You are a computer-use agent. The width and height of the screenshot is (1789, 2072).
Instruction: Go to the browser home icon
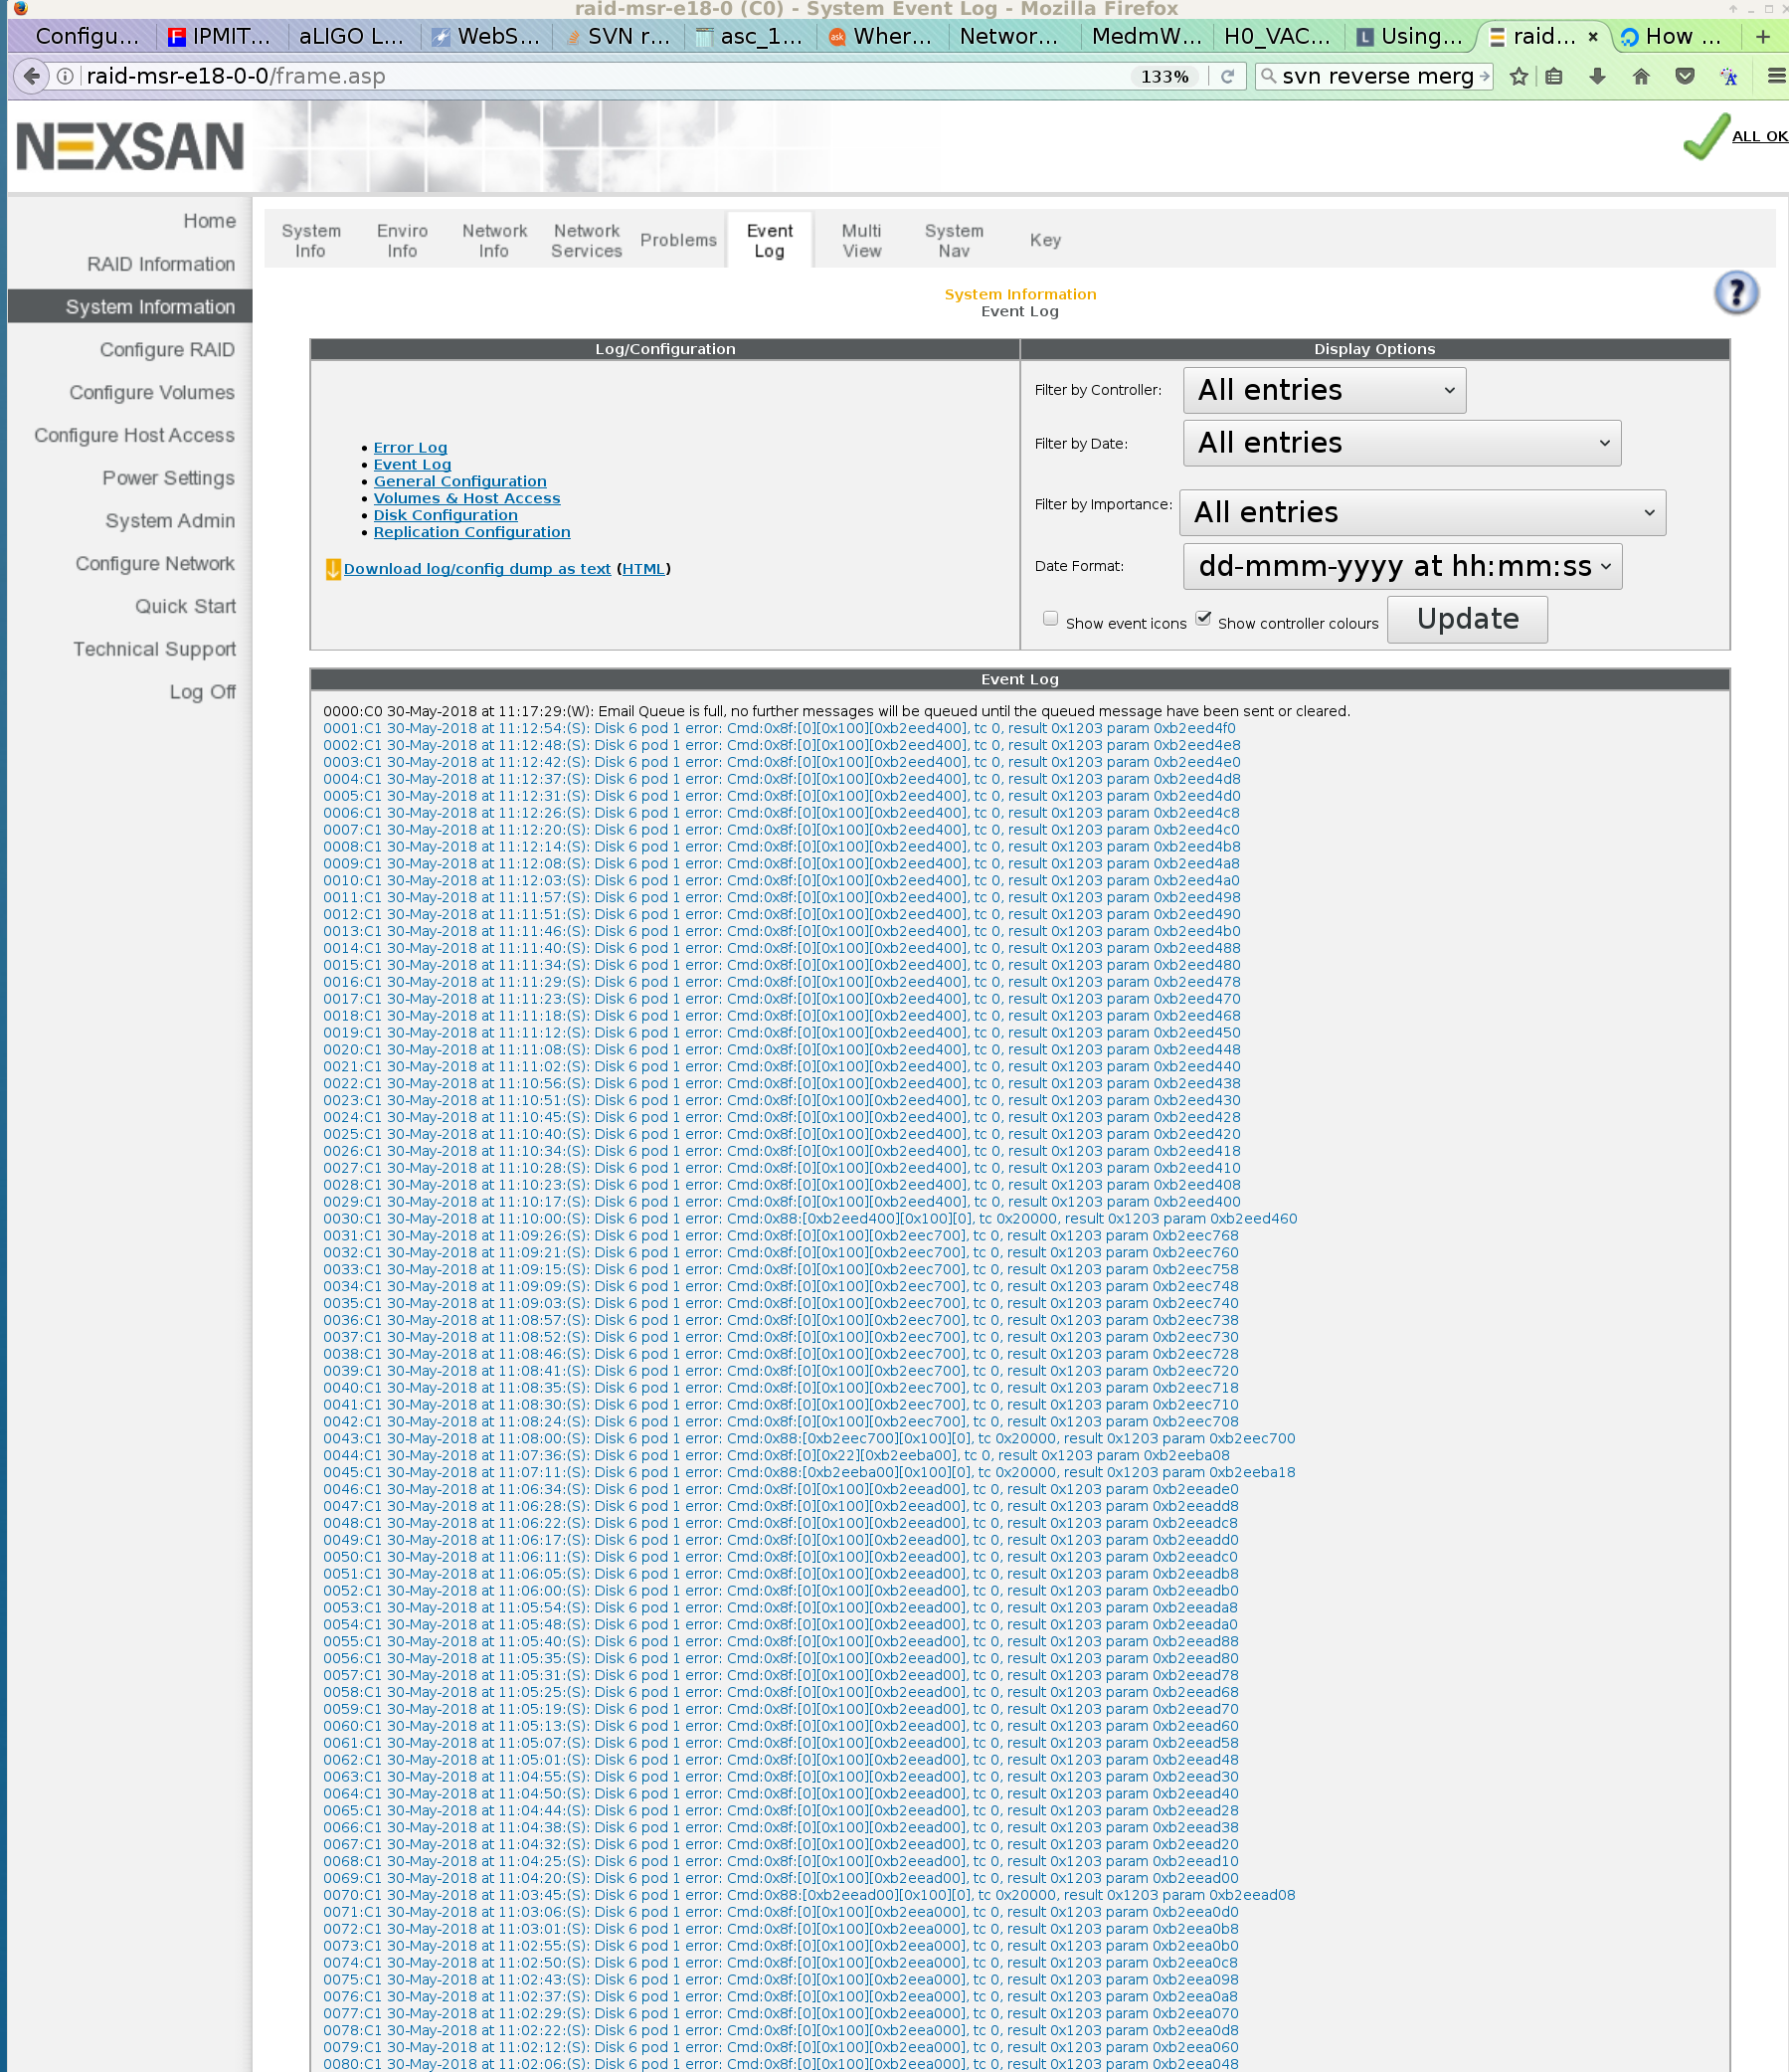(1641, 76)
